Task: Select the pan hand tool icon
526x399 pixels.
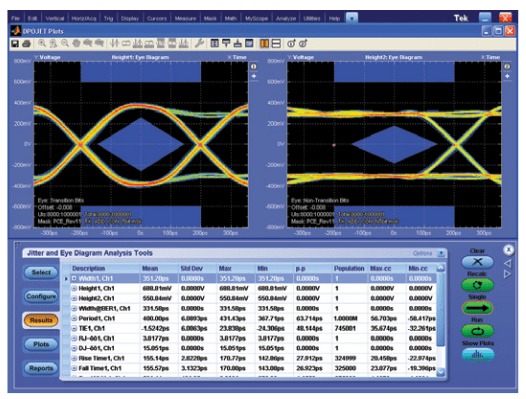Action: [76, 43]
